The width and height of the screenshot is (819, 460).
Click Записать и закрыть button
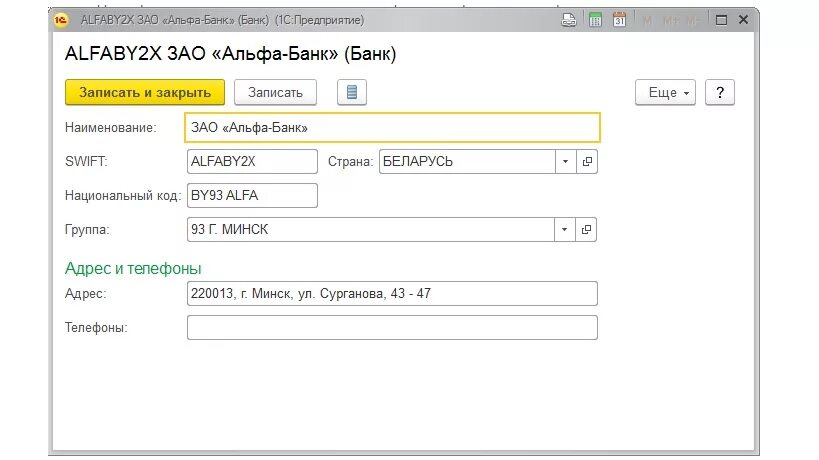(x=145, y=92)
